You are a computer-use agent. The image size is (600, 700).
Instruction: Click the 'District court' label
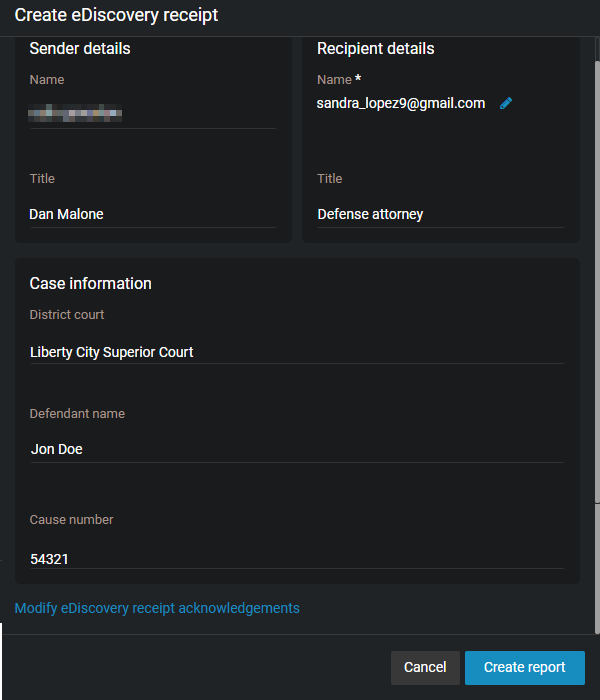pos(67,315)
